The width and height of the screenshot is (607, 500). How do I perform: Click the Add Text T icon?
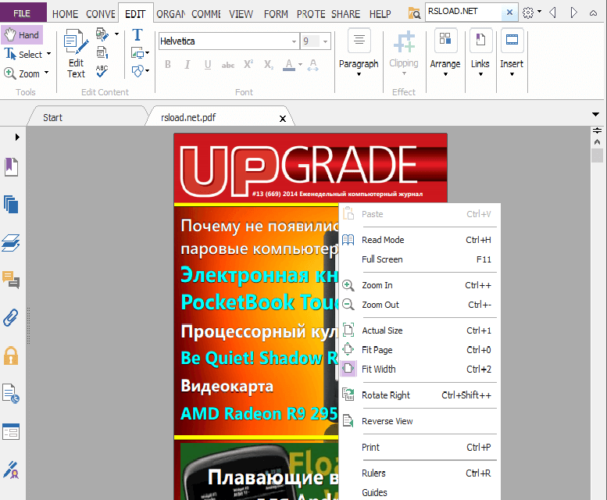click(137, 35)
